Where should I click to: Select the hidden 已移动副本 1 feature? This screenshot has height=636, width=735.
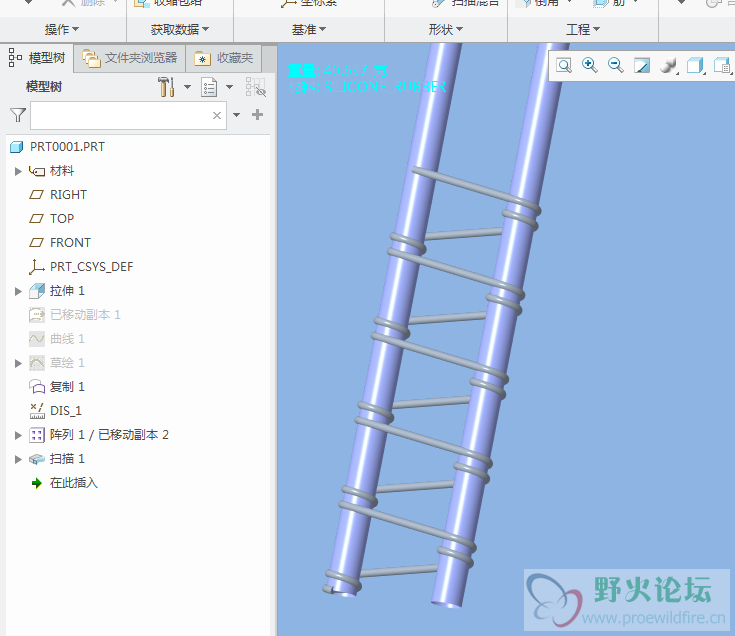click(x=85, y=314)
